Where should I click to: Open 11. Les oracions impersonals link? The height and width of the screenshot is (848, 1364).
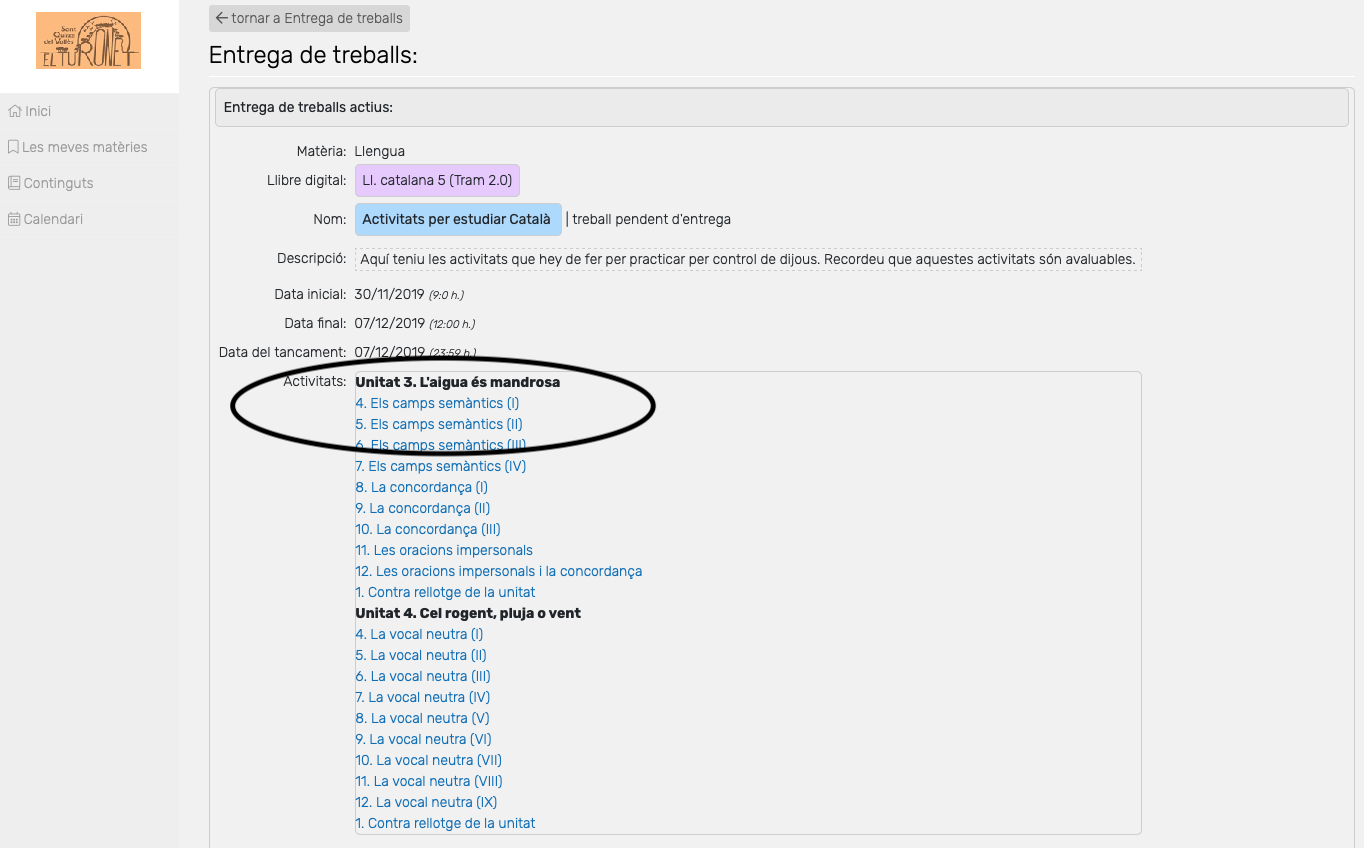tap(443, 550)
